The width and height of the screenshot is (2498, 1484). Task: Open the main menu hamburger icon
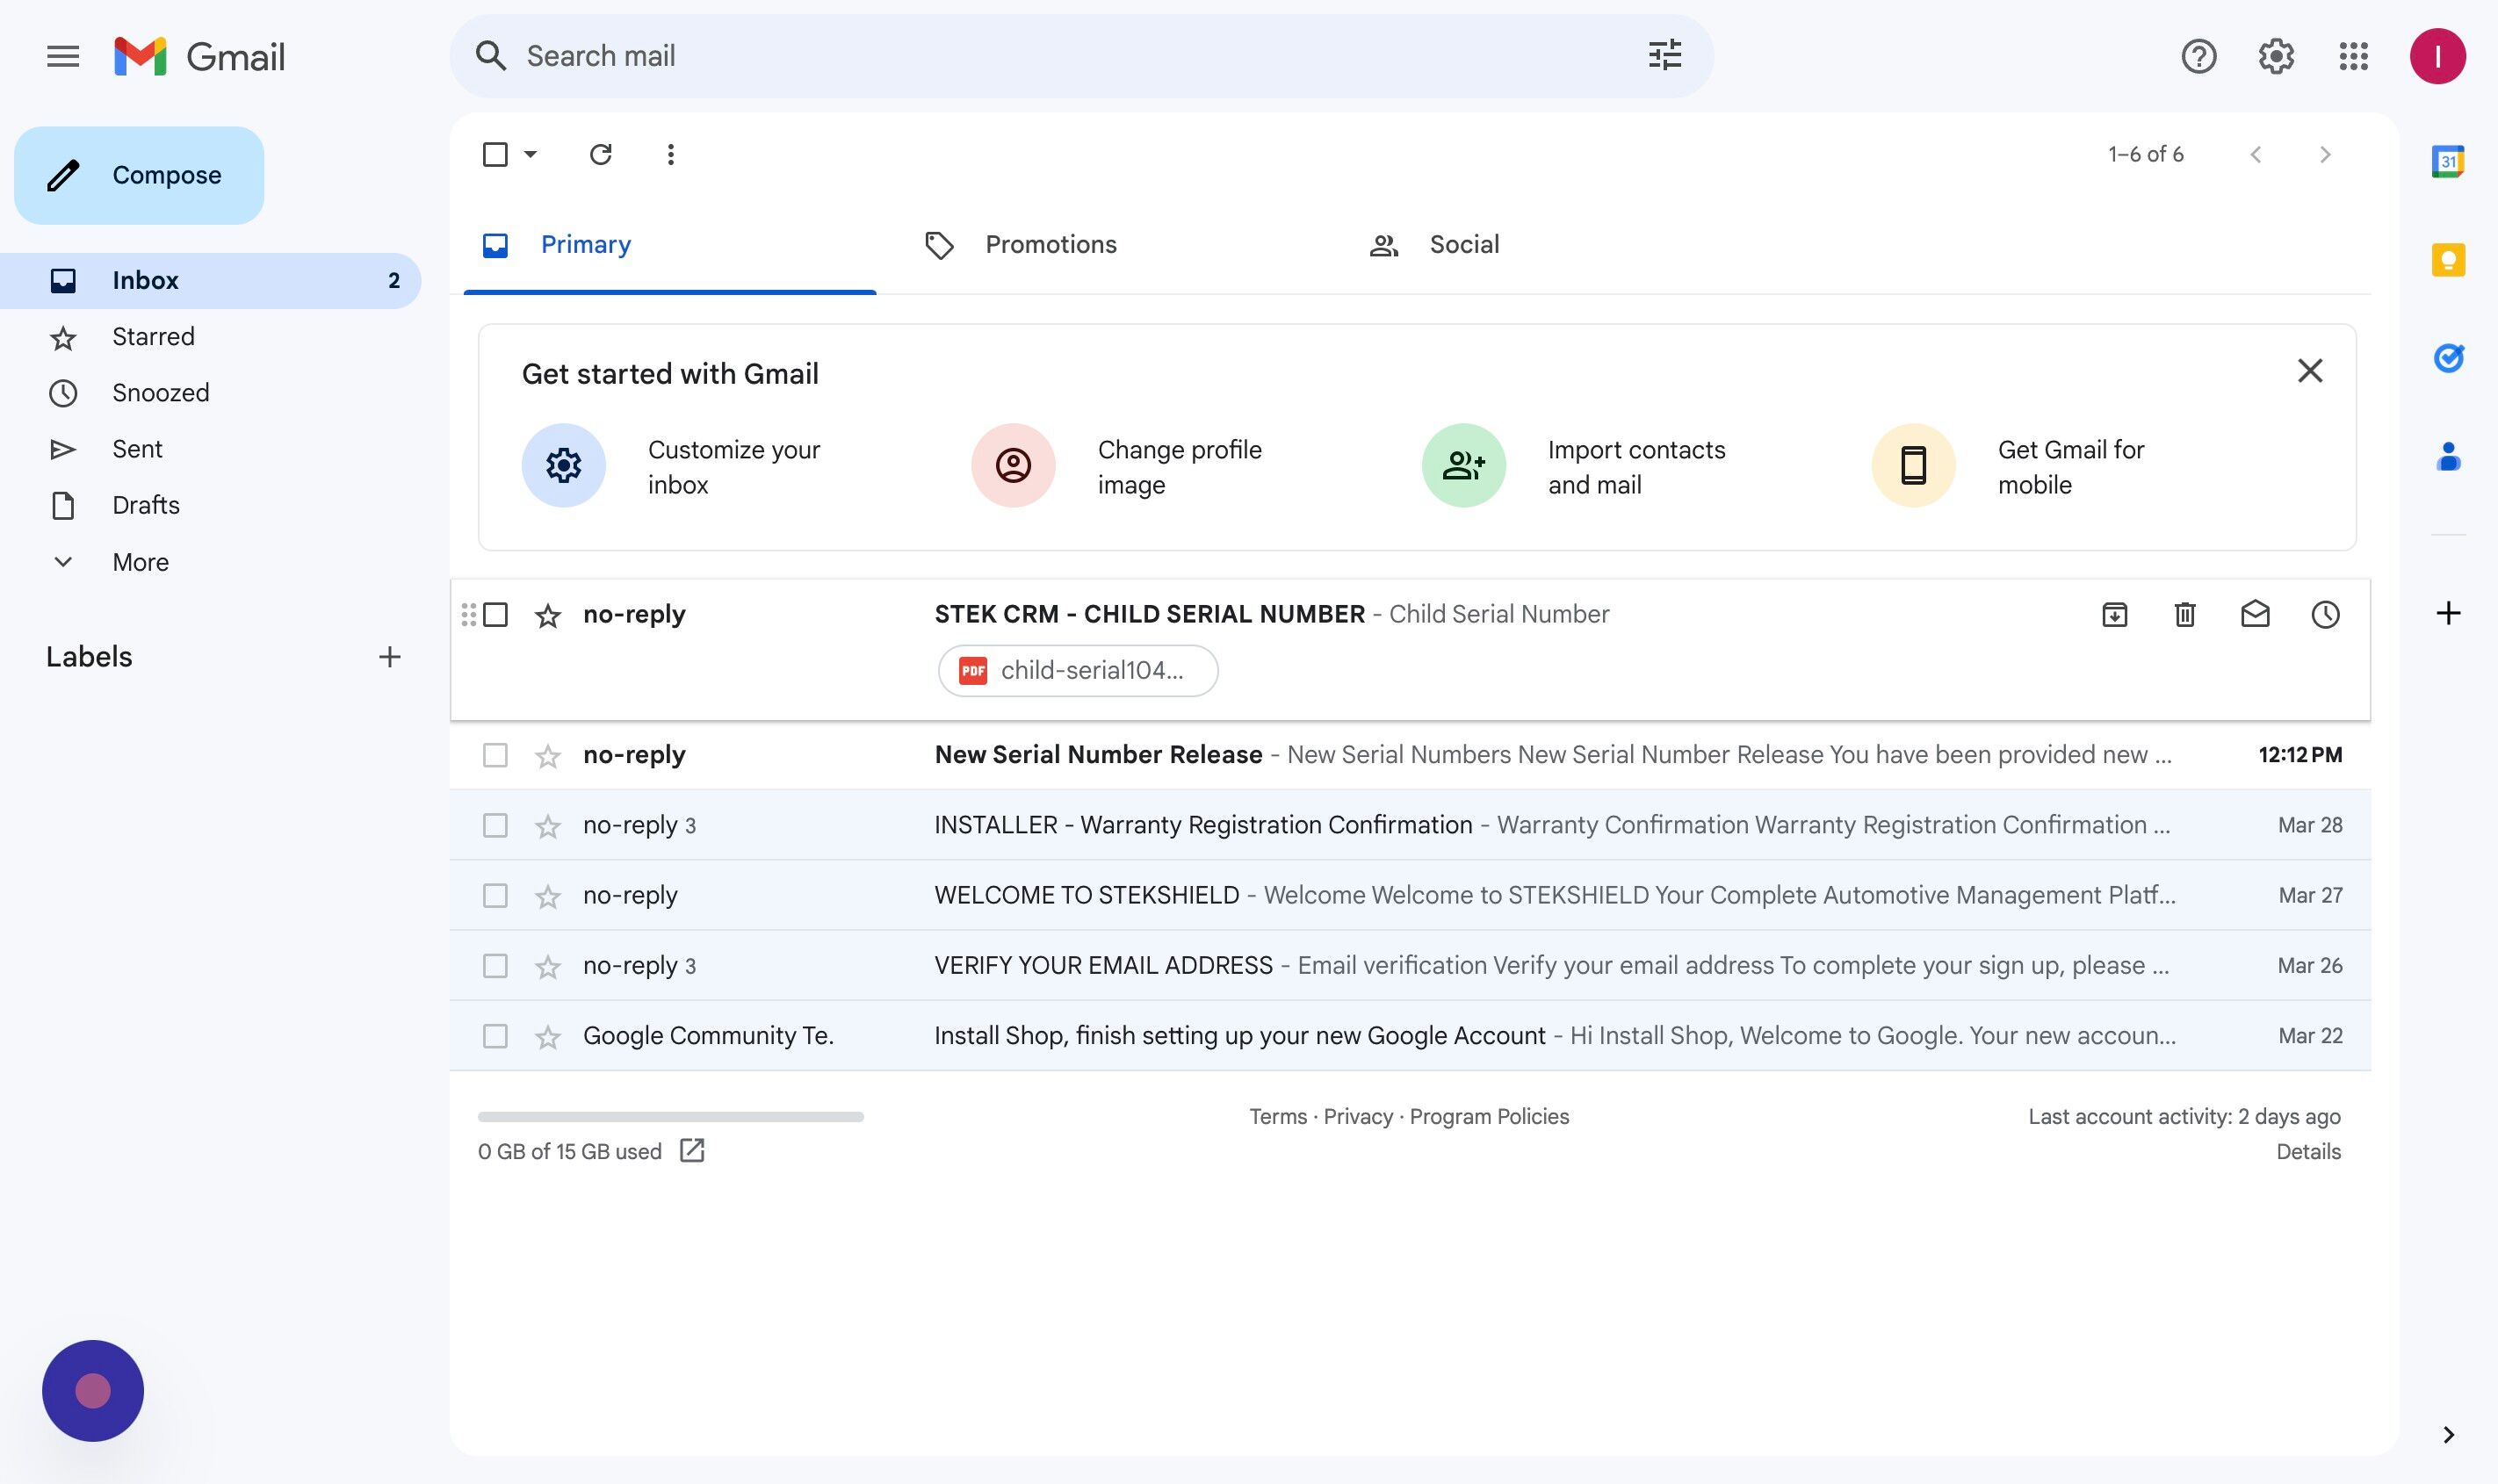(x=63, y=56)
